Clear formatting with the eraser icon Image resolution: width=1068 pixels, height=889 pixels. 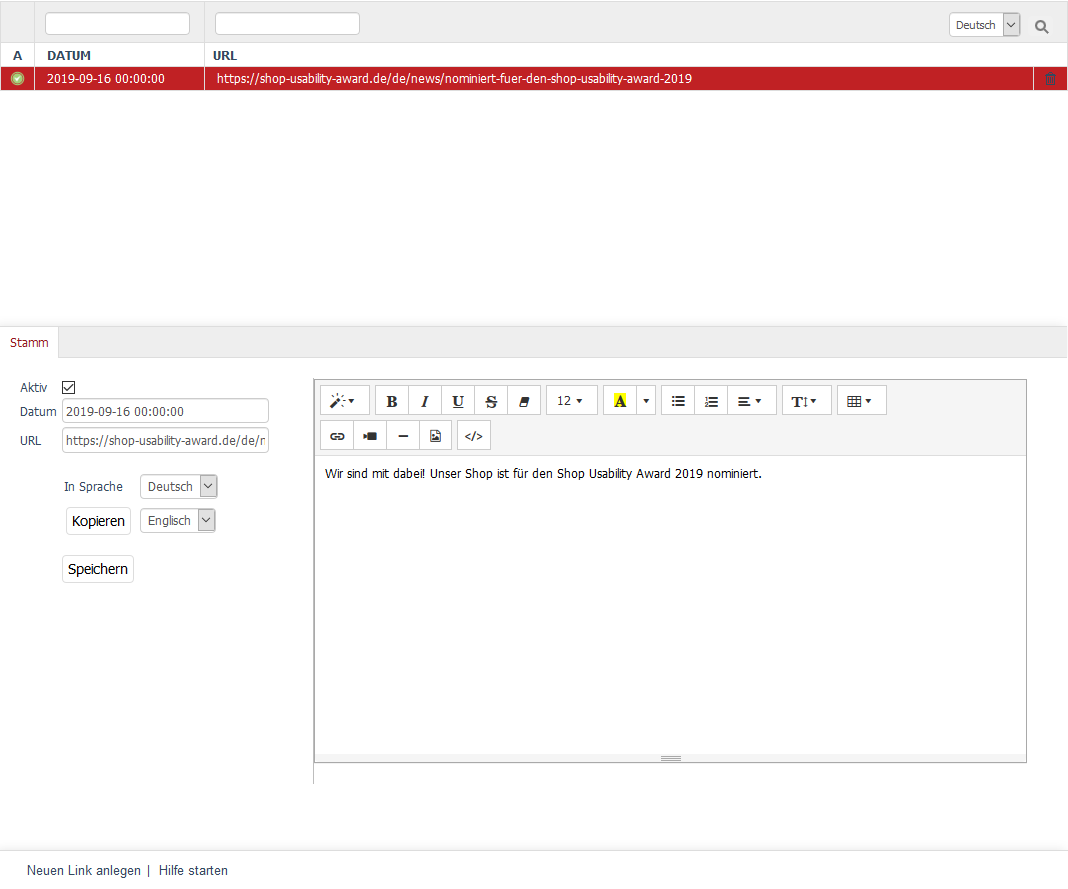(x=524, y=401)
